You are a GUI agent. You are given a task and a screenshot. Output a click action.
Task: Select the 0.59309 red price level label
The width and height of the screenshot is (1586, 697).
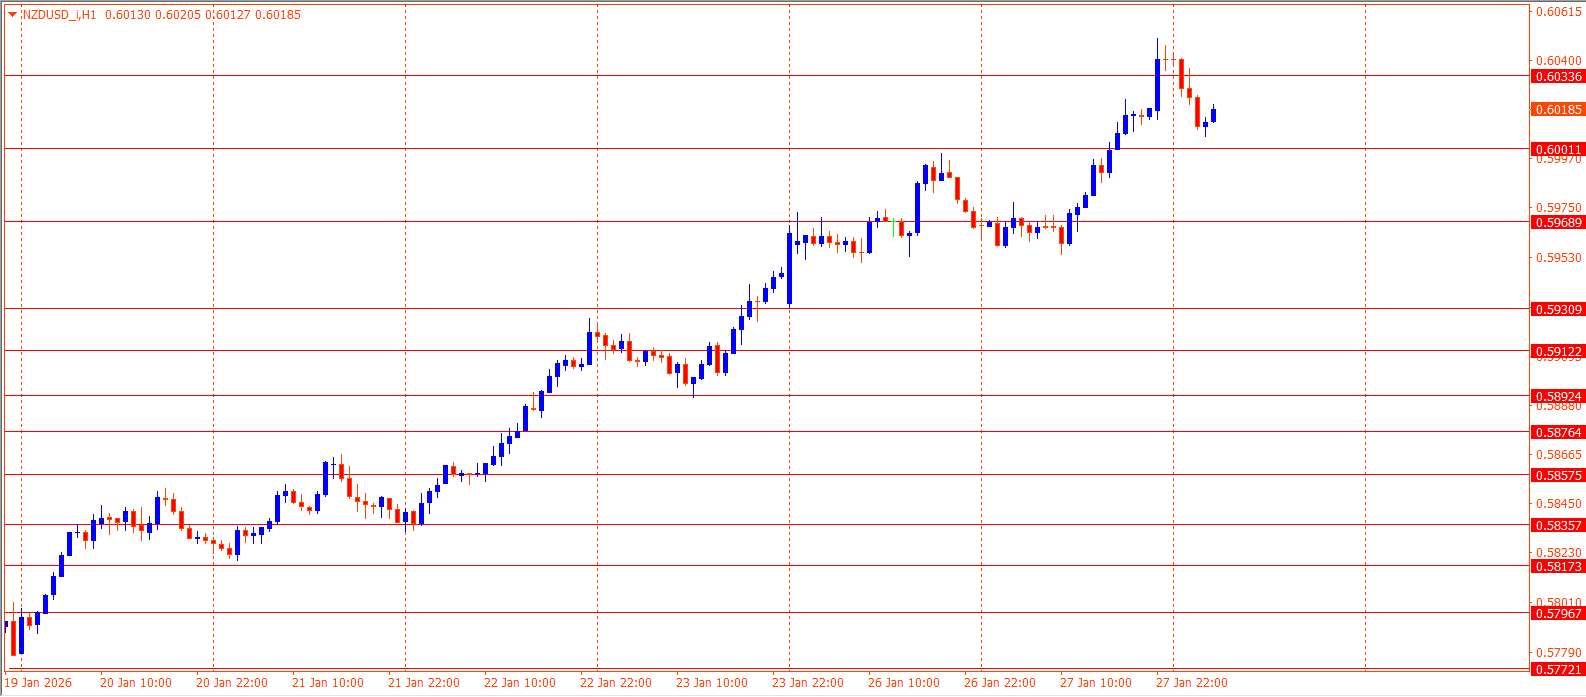[1558, 309]
